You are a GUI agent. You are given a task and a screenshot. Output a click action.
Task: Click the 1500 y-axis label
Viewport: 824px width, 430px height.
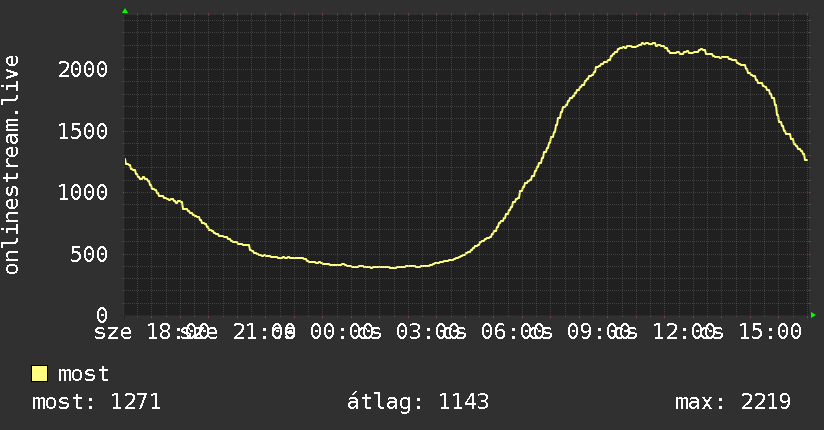(83, 131)
